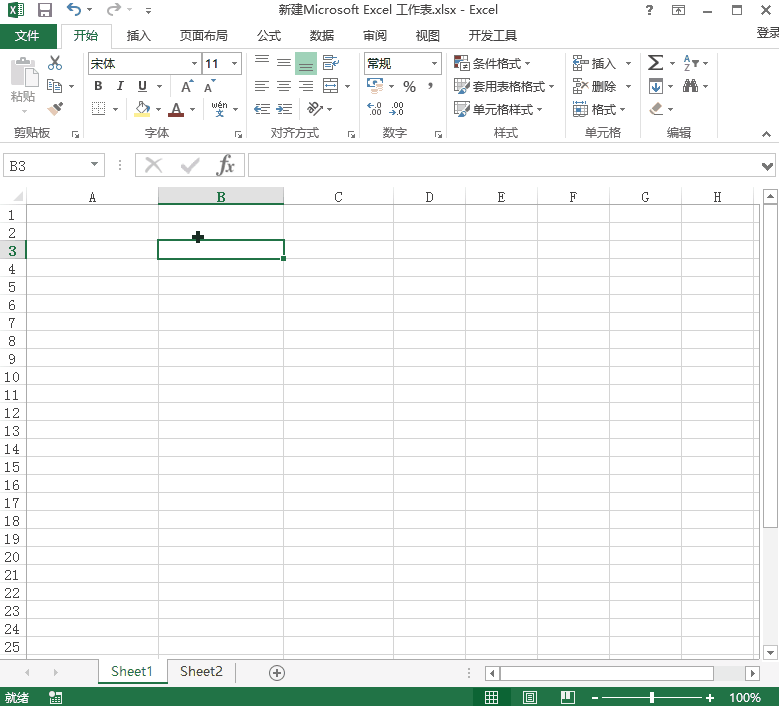779x706 pixels.
Task: Decrease font size with the small A icon
Action: 209,86
